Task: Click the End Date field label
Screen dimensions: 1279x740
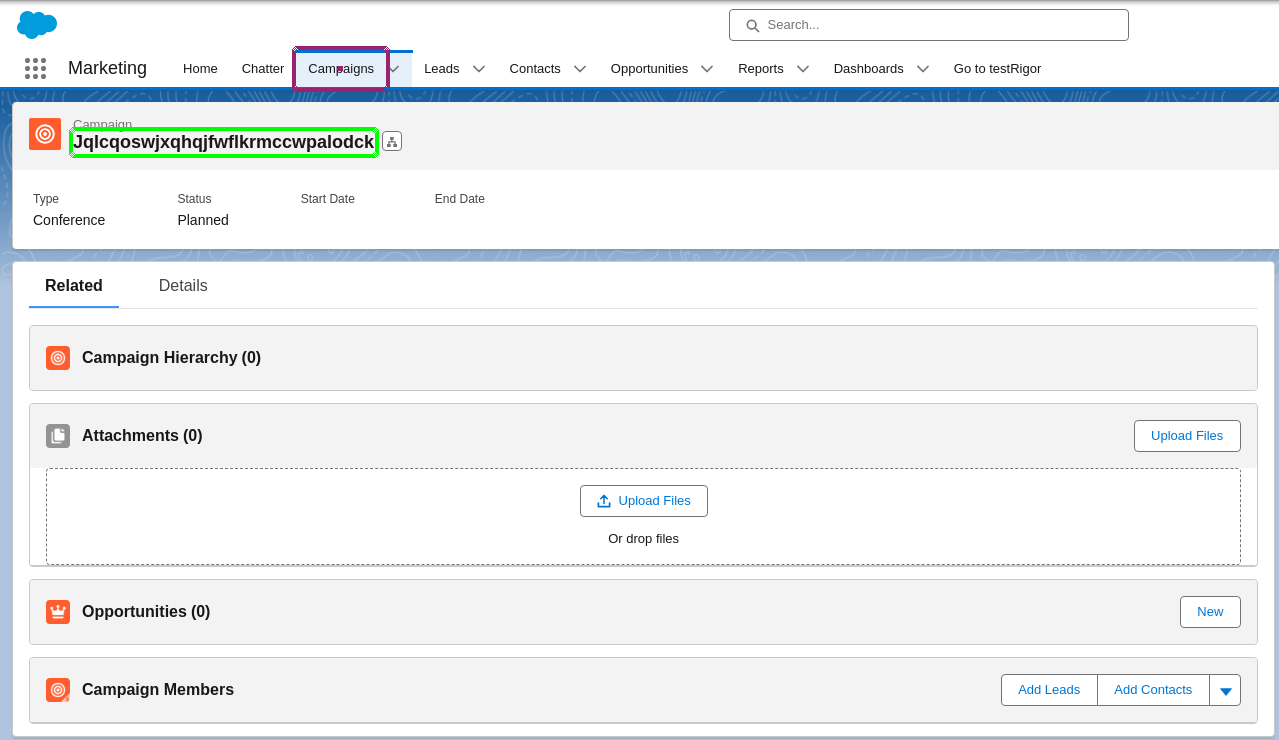Action: coord(460,199)
